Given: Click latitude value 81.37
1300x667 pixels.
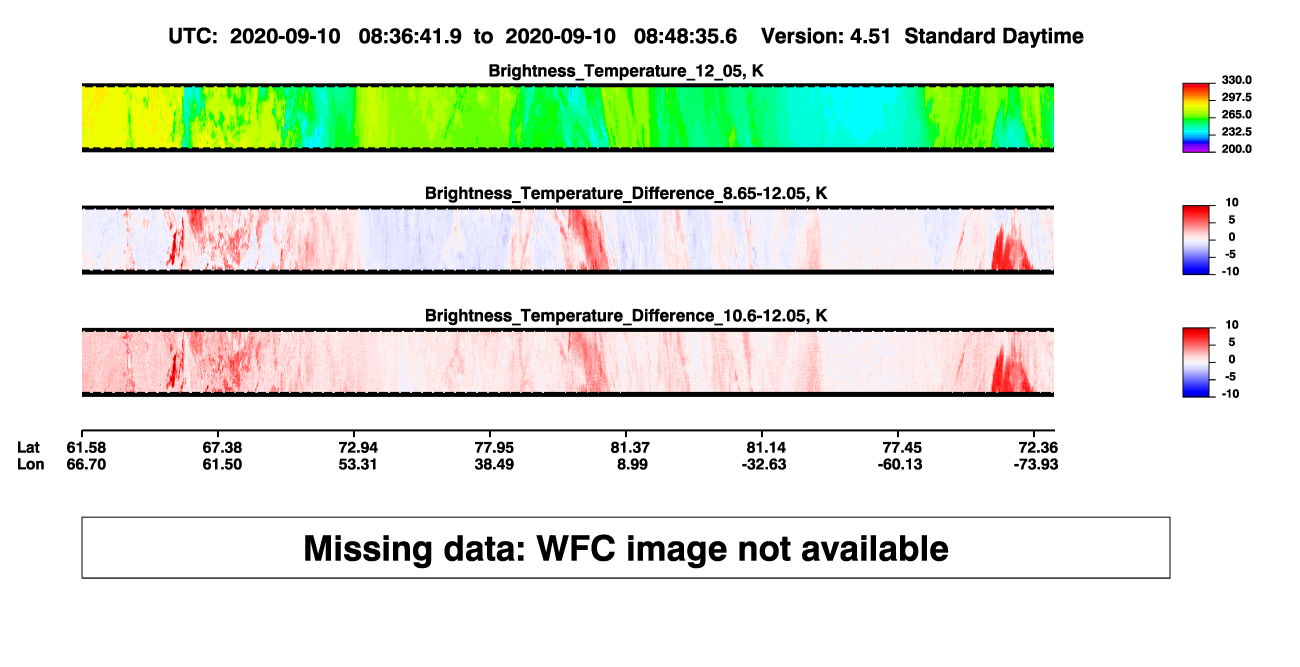Looking at the screenshot, I should (x=630, y=446).
